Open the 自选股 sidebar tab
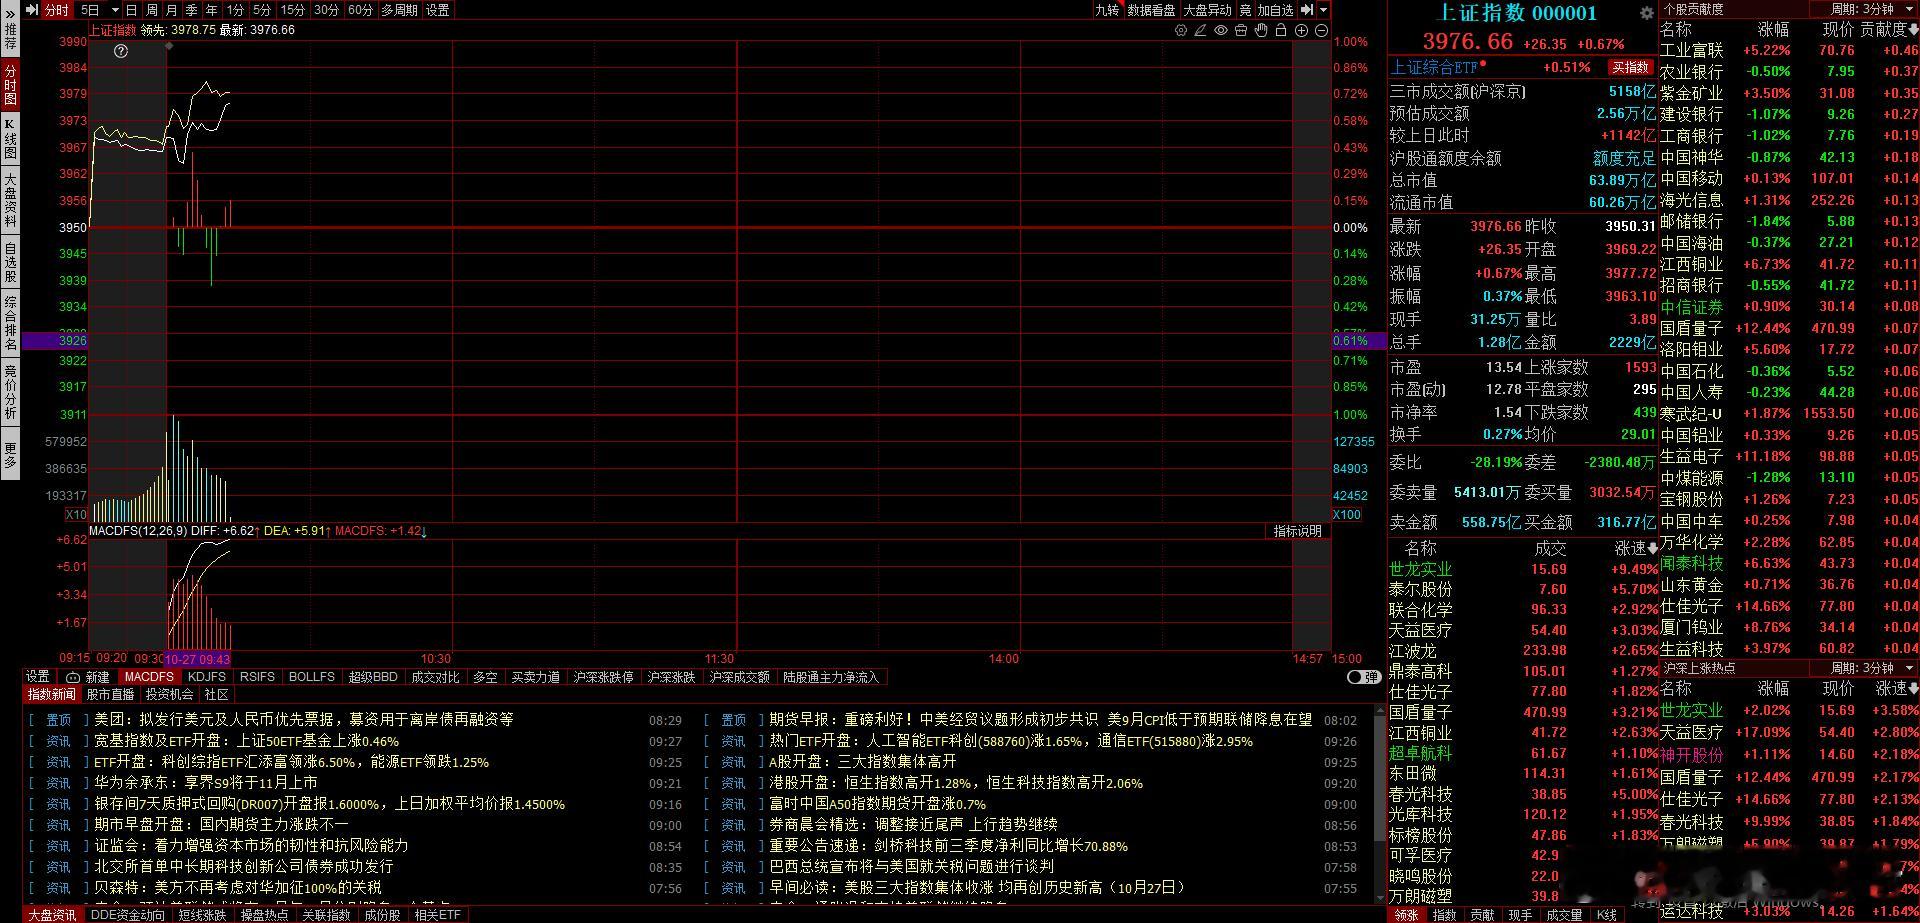The image size is (1920, 923). coord(10,262)
